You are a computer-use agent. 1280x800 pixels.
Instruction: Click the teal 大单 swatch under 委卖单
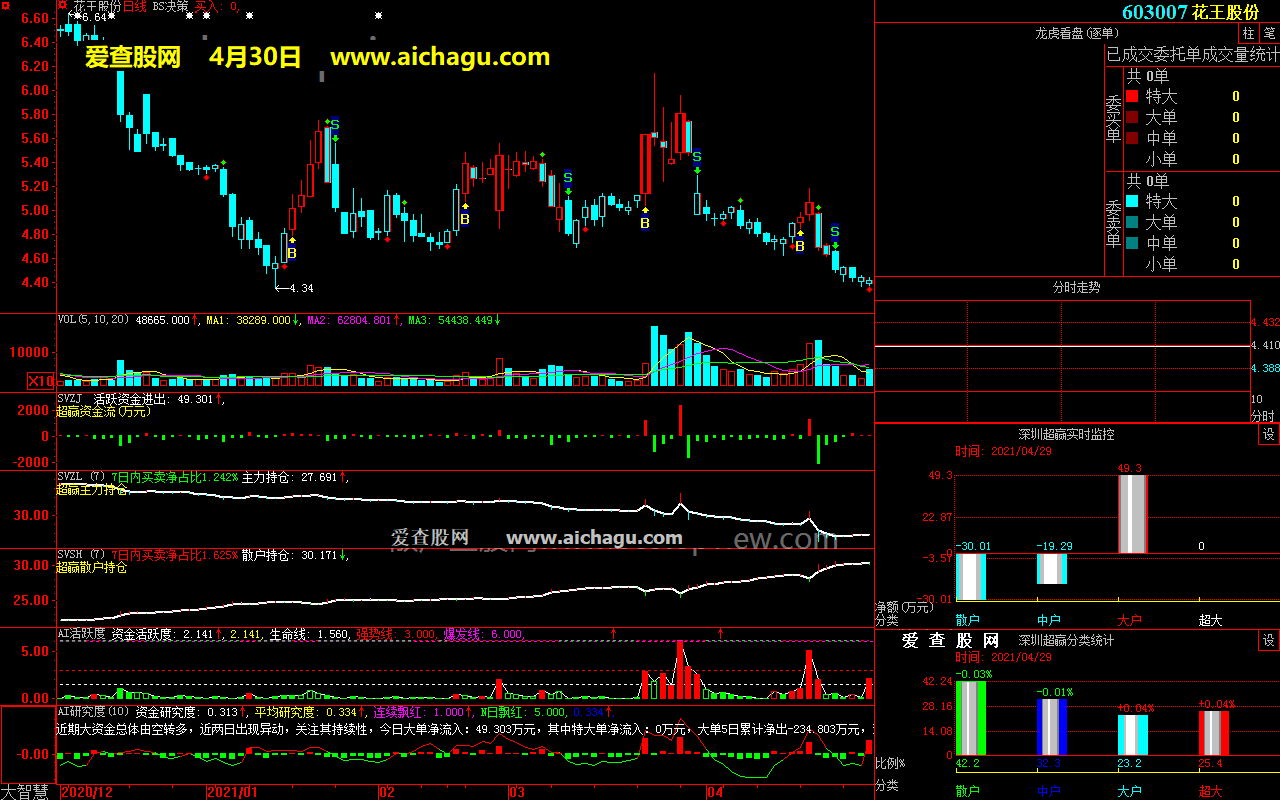tap(1132, 223)
